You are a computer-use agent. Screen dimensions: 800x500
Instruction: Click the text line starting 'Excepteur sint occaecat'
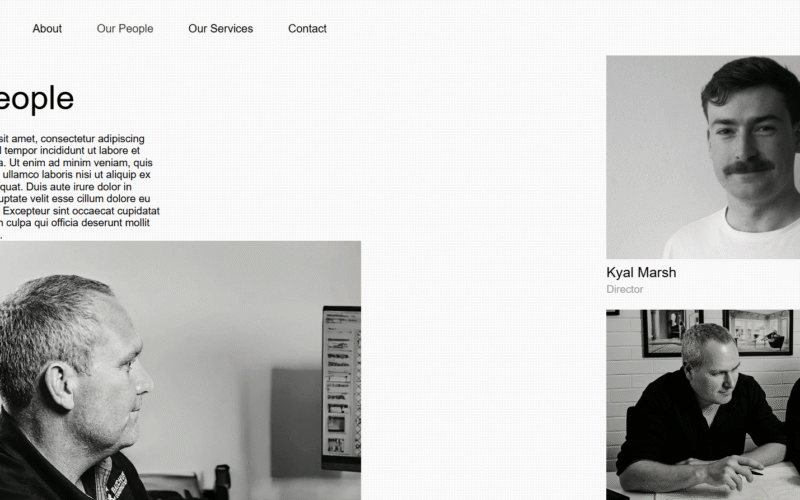[81, 211]
